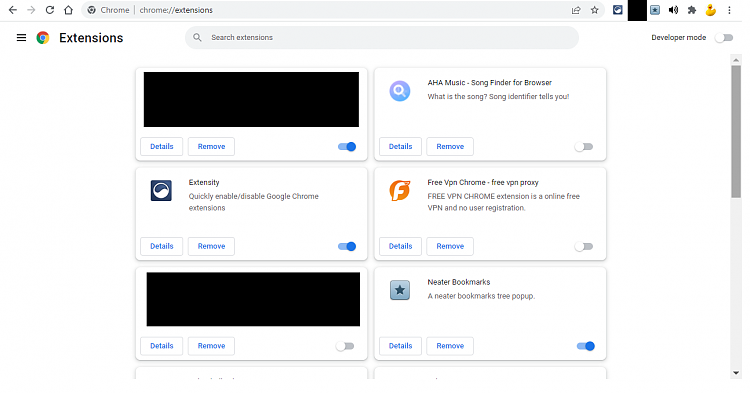
Task: Remove the Neater Bookmarks extension
Action: 450,346
